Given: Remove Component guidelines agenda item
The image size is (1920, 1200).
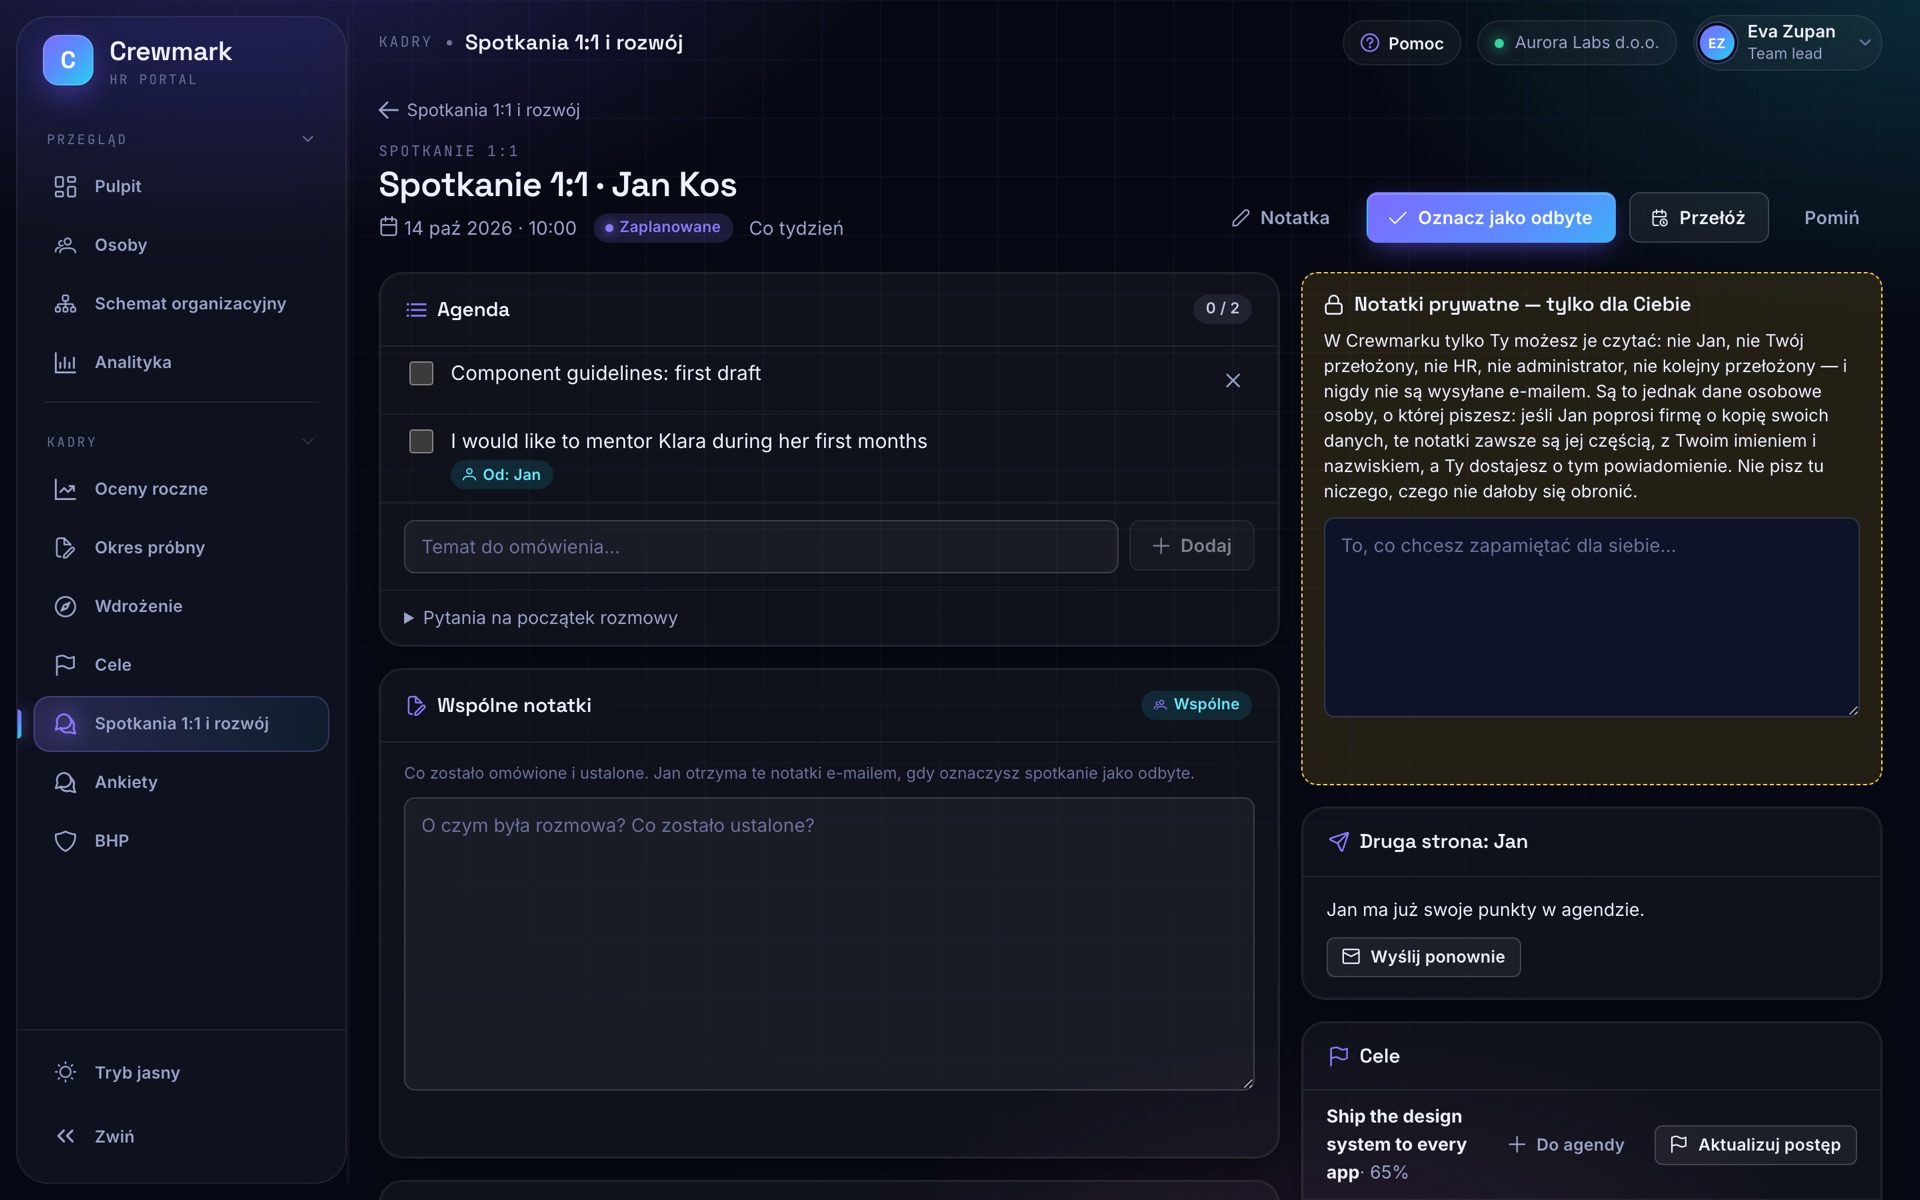Looking at the screenshot, I should [1233, 381].
